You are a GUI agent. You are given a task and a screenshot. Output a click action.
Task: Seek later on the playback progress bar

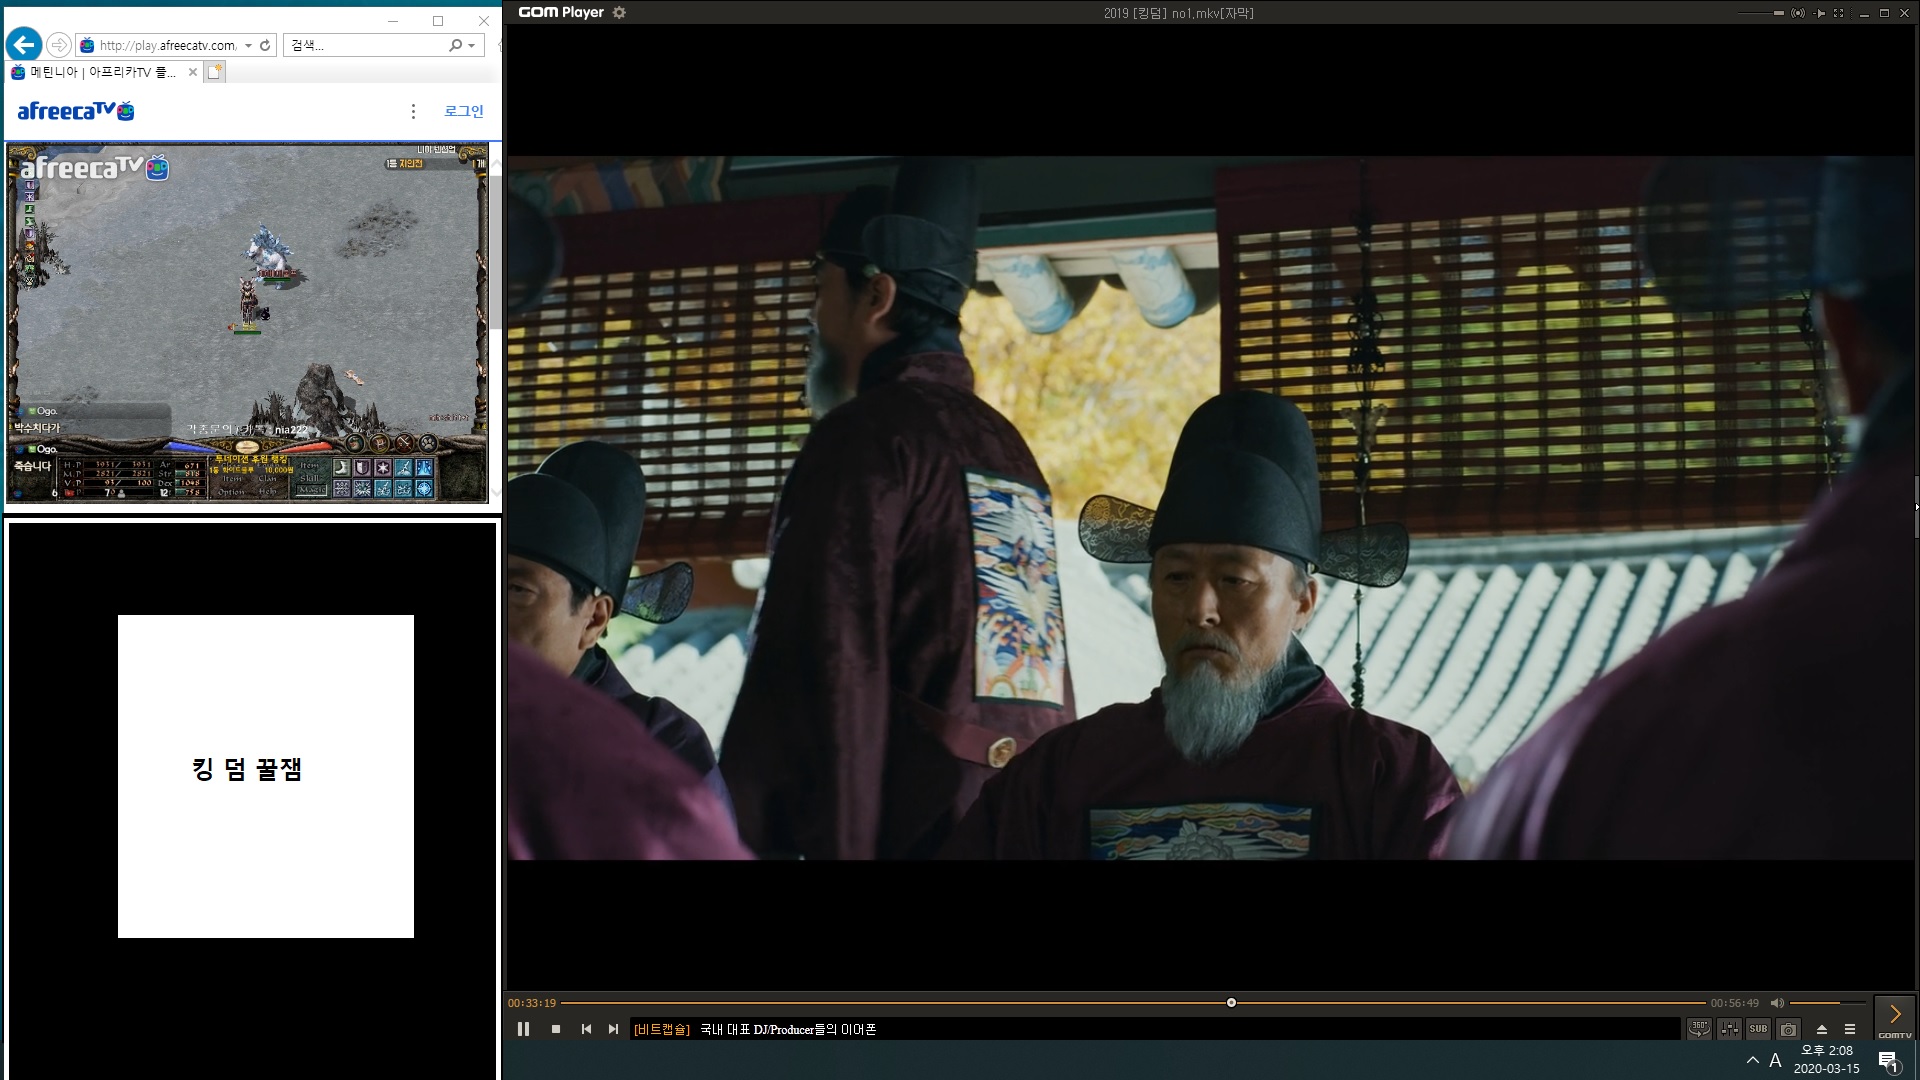point(1468,1002)
